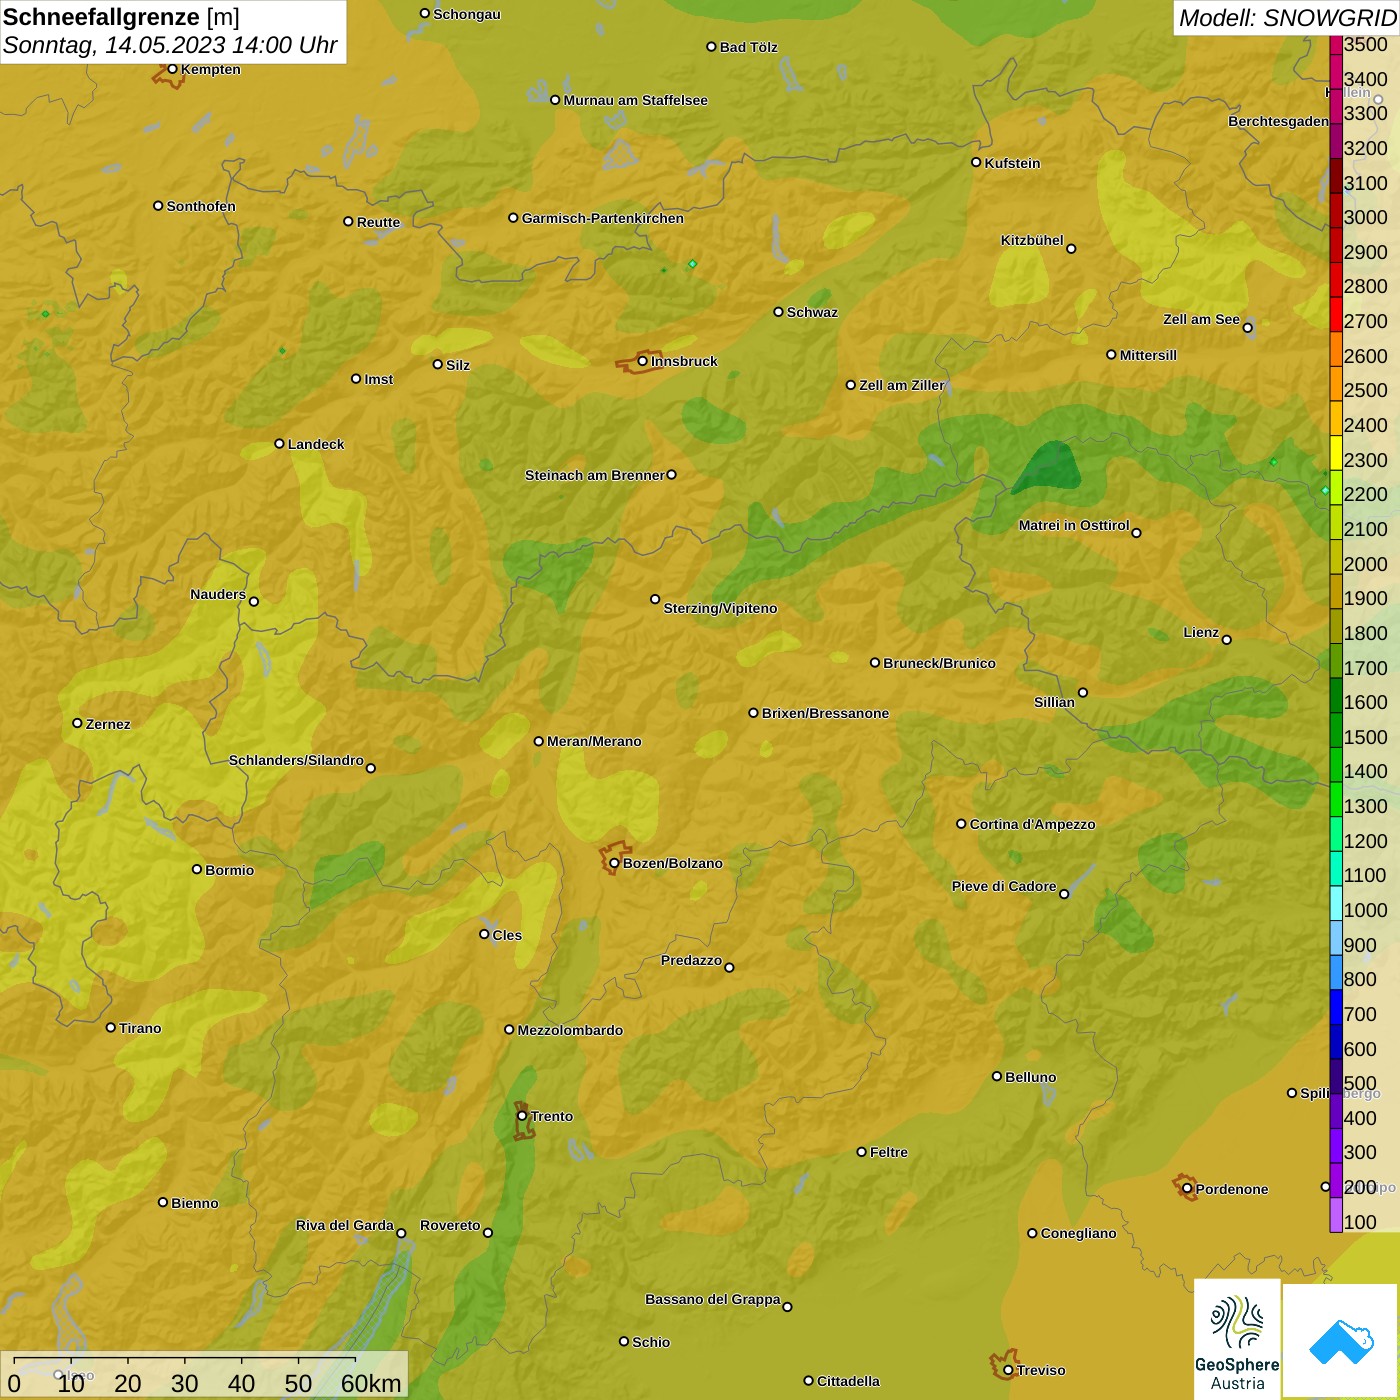Image resolution: width=1400 pixels, height=1400 pixels.
Task: Click the legend value '100'
Action: click(1360, 1221)
